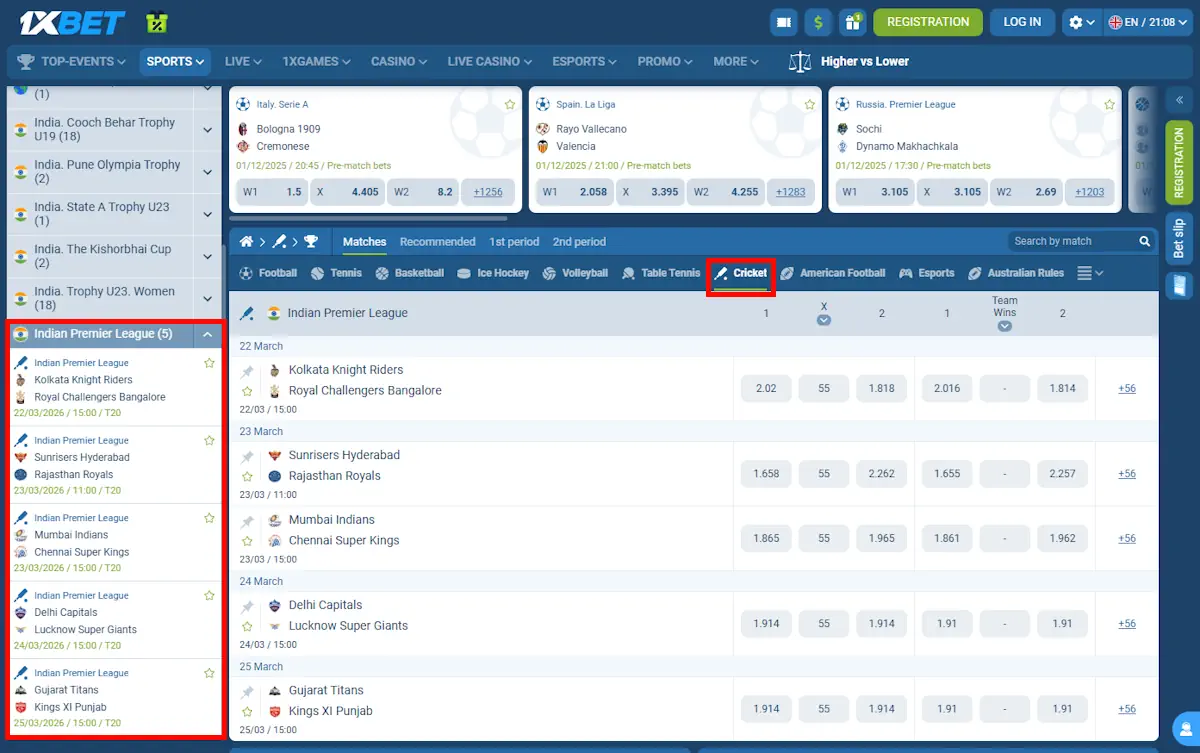Open the CASINO menu item
This screenshot has height=753, width=1200.
pyautogui.click(x=398, y=61)
